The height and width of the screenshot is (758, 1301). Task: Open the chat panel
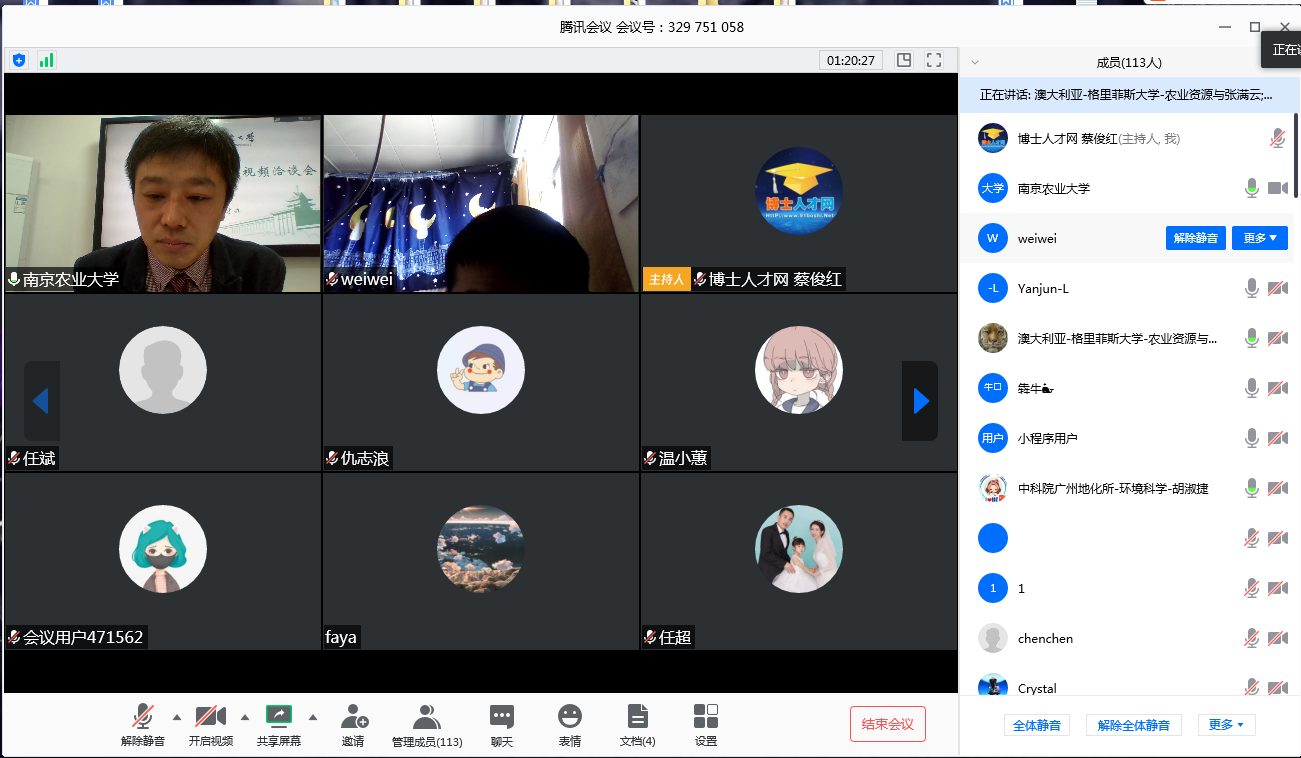click(x=502, y=725)
